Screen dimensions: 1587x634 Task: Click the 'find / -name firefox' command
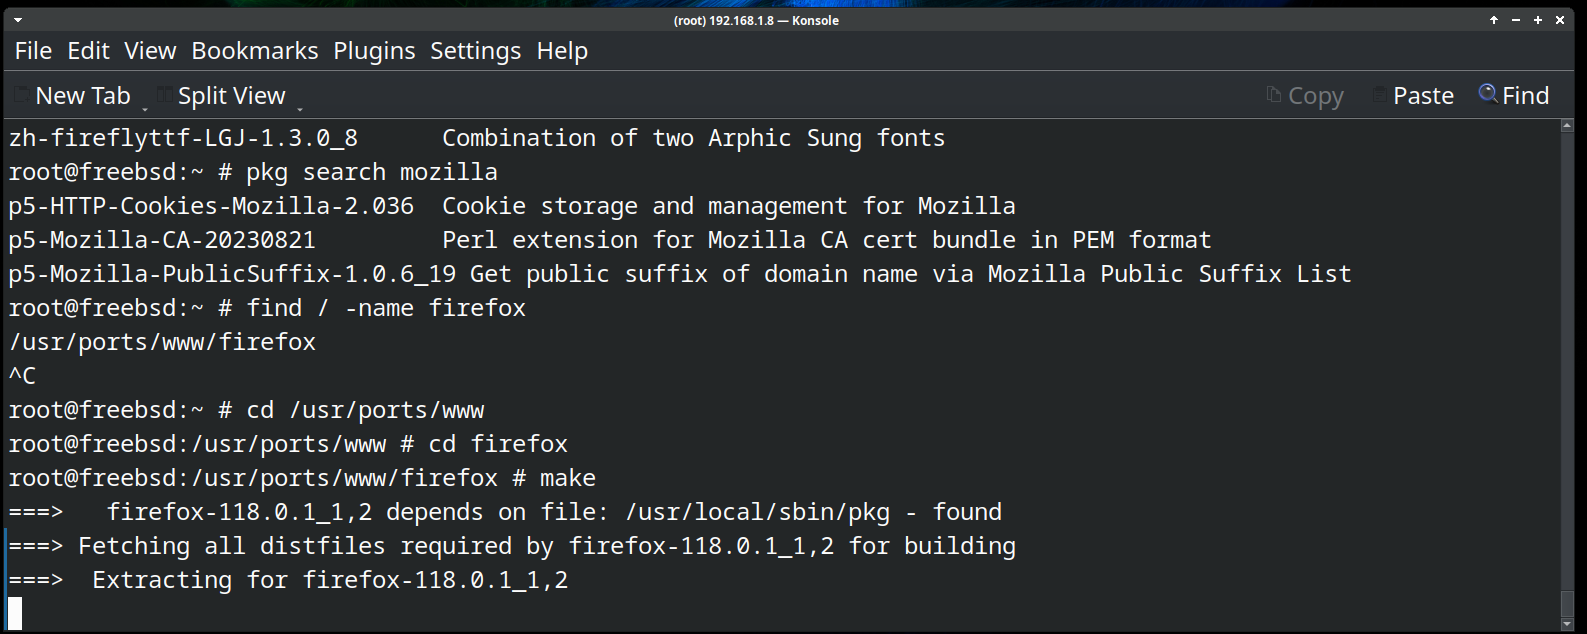pyautogui.click(x=386, y=308)
